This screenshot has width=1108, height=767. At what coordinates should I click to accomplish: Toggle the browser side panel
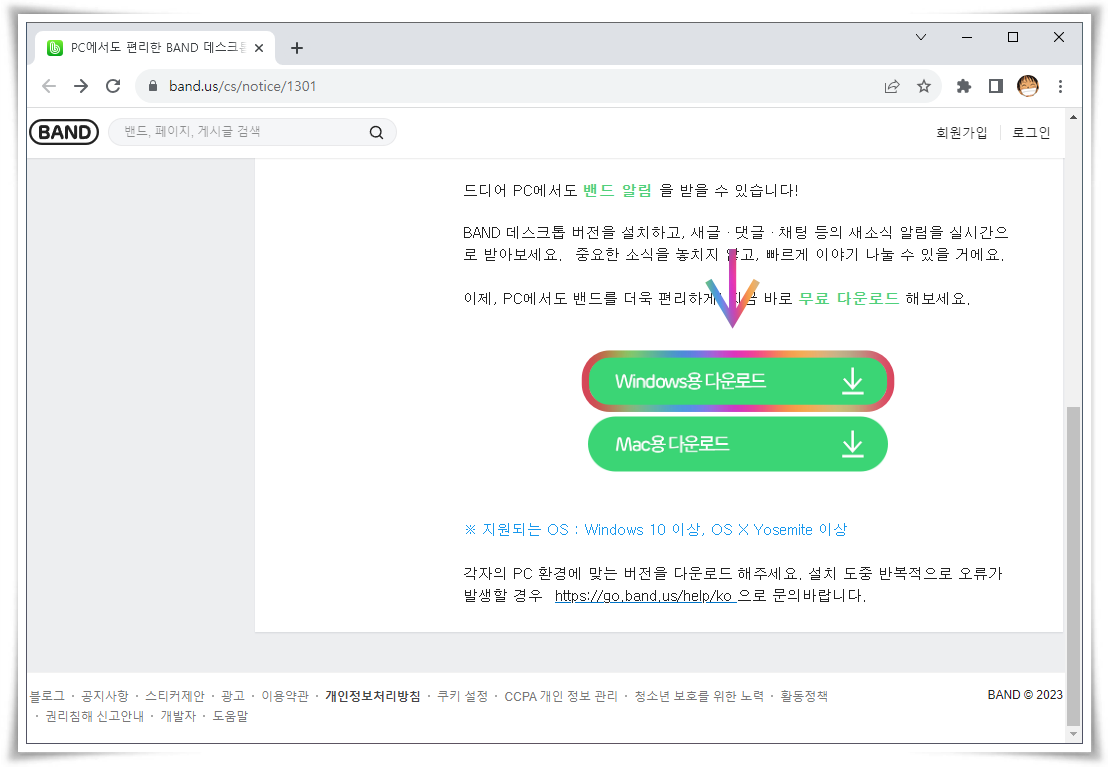point(996,86)
